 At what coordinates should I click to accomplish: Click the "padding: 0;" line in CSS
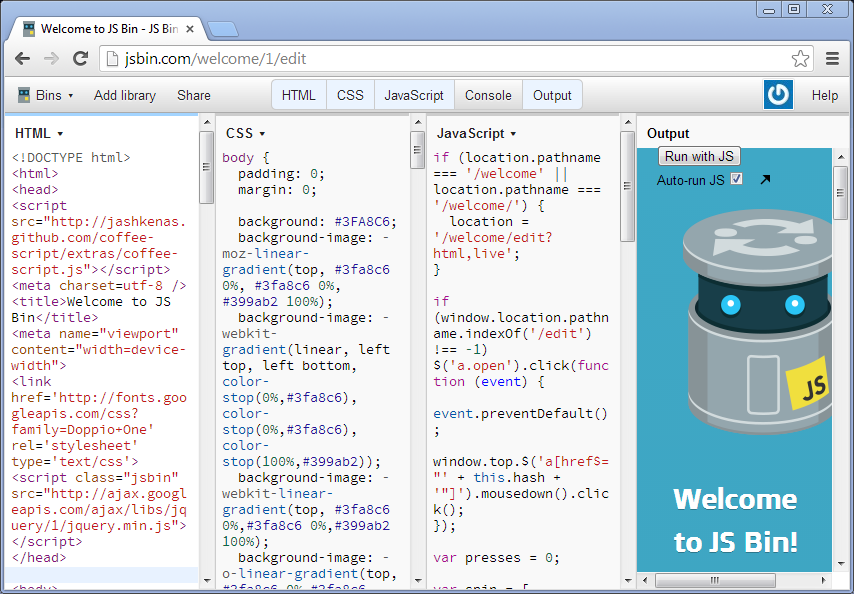coord(281,174)
